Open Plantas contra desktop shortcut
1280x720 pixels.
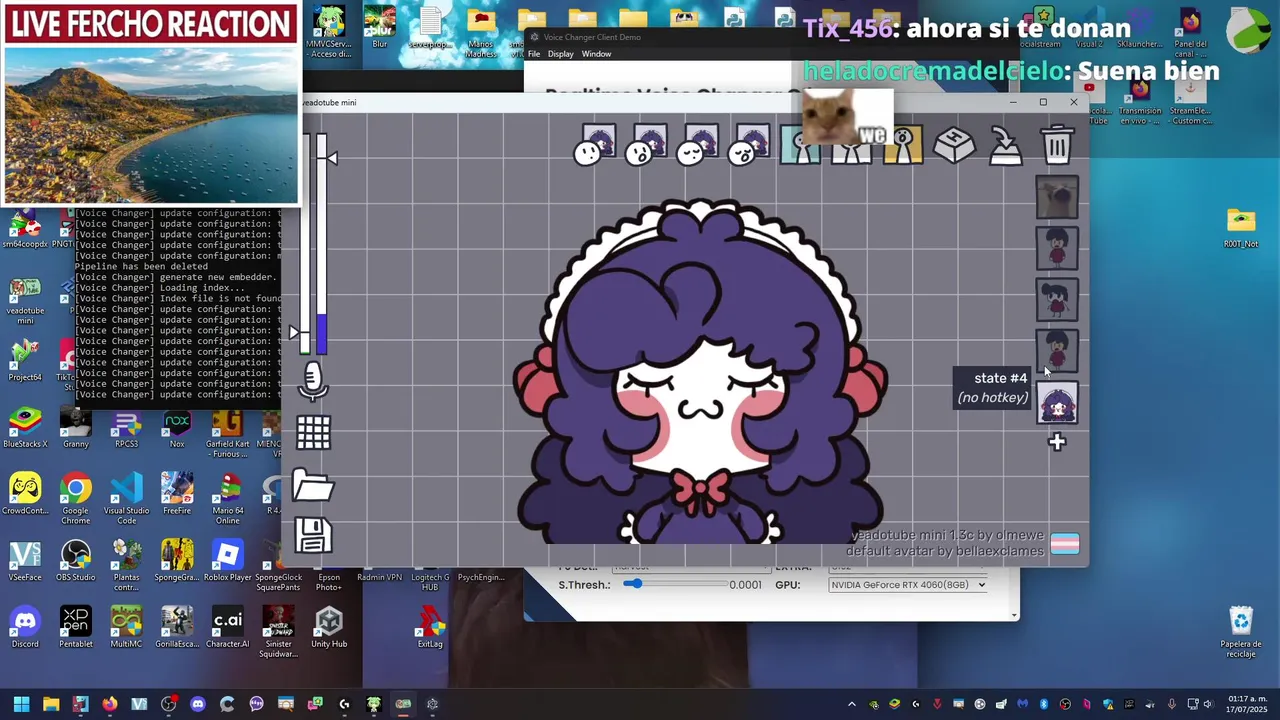[126, 564]
